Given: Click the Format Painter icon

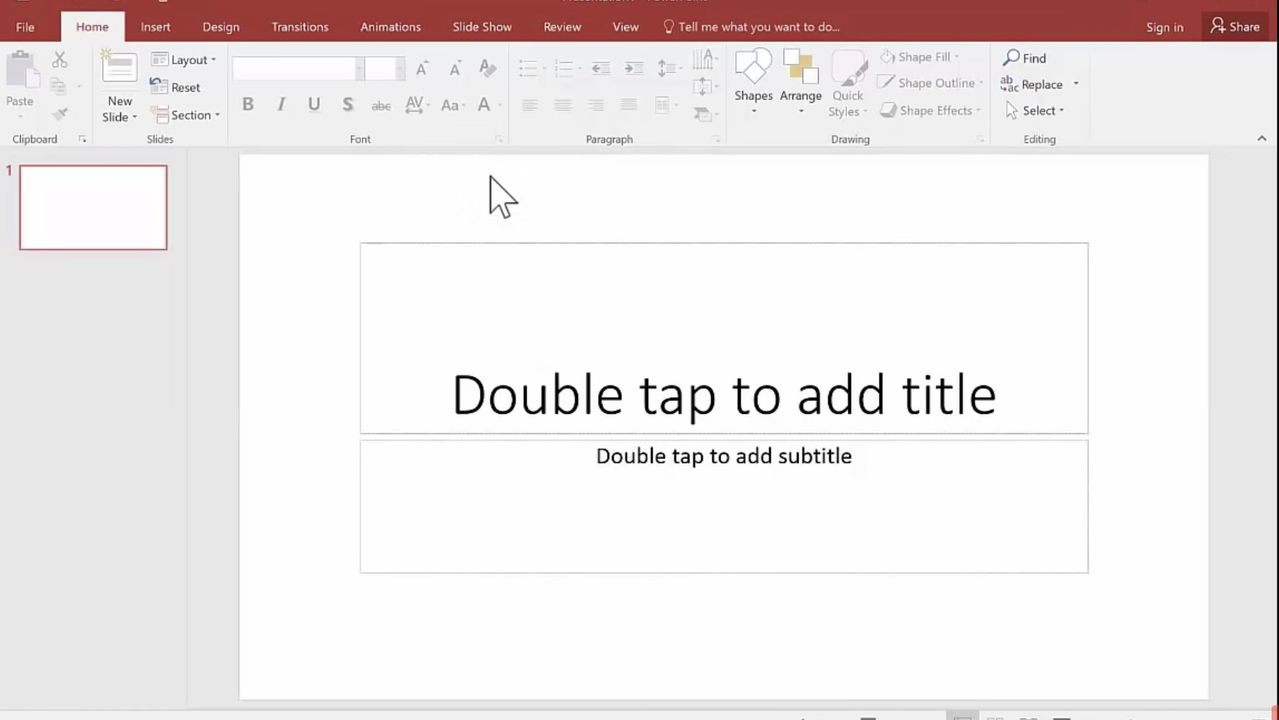Looking at the screenshot, I should coord(59,113).
